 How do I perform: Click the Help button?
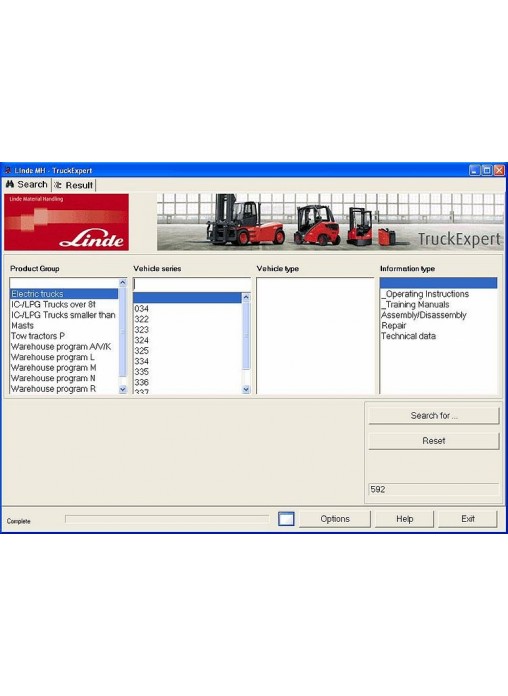click(405, 519)
